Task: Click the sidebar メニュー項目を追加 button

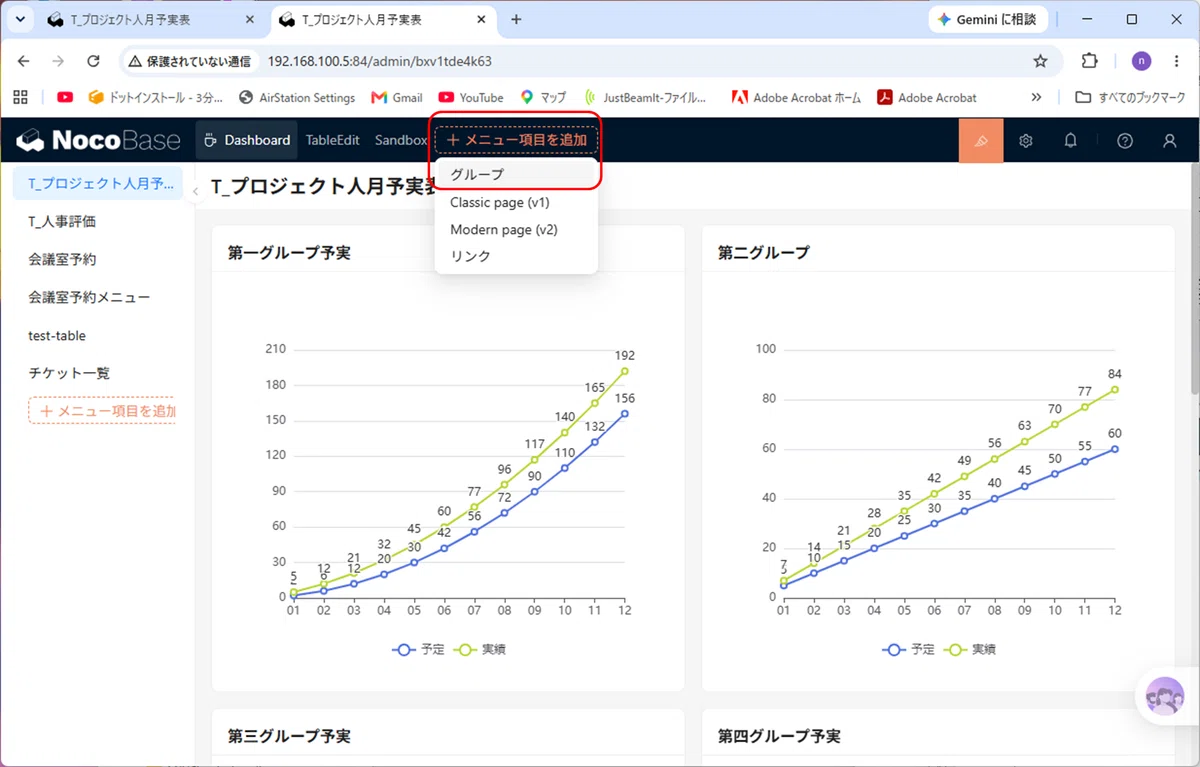Action: pyautogui.click(x=102, y=411)
